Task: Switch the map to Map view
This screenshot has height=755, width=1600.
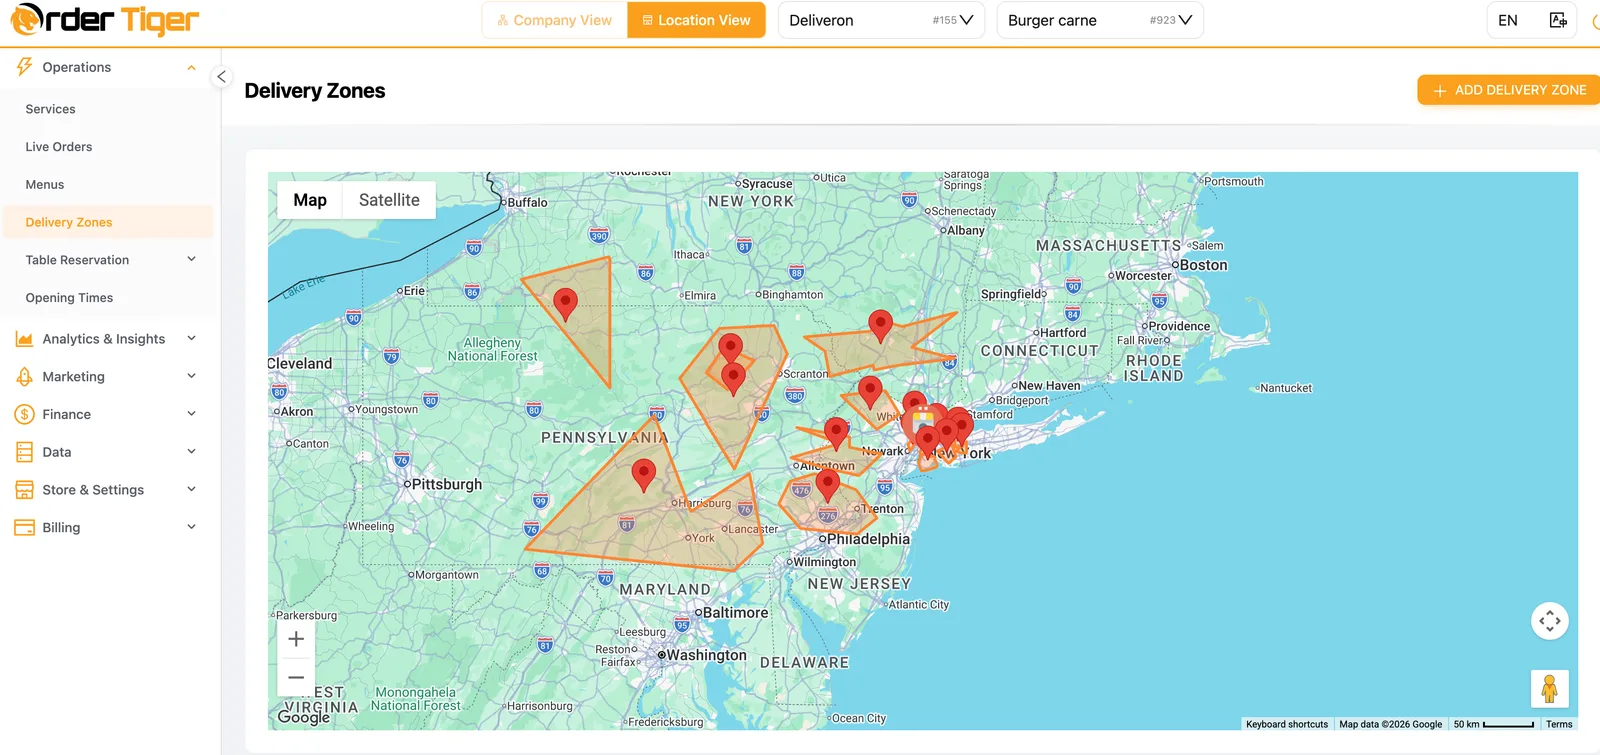Action: coord(310,200)
